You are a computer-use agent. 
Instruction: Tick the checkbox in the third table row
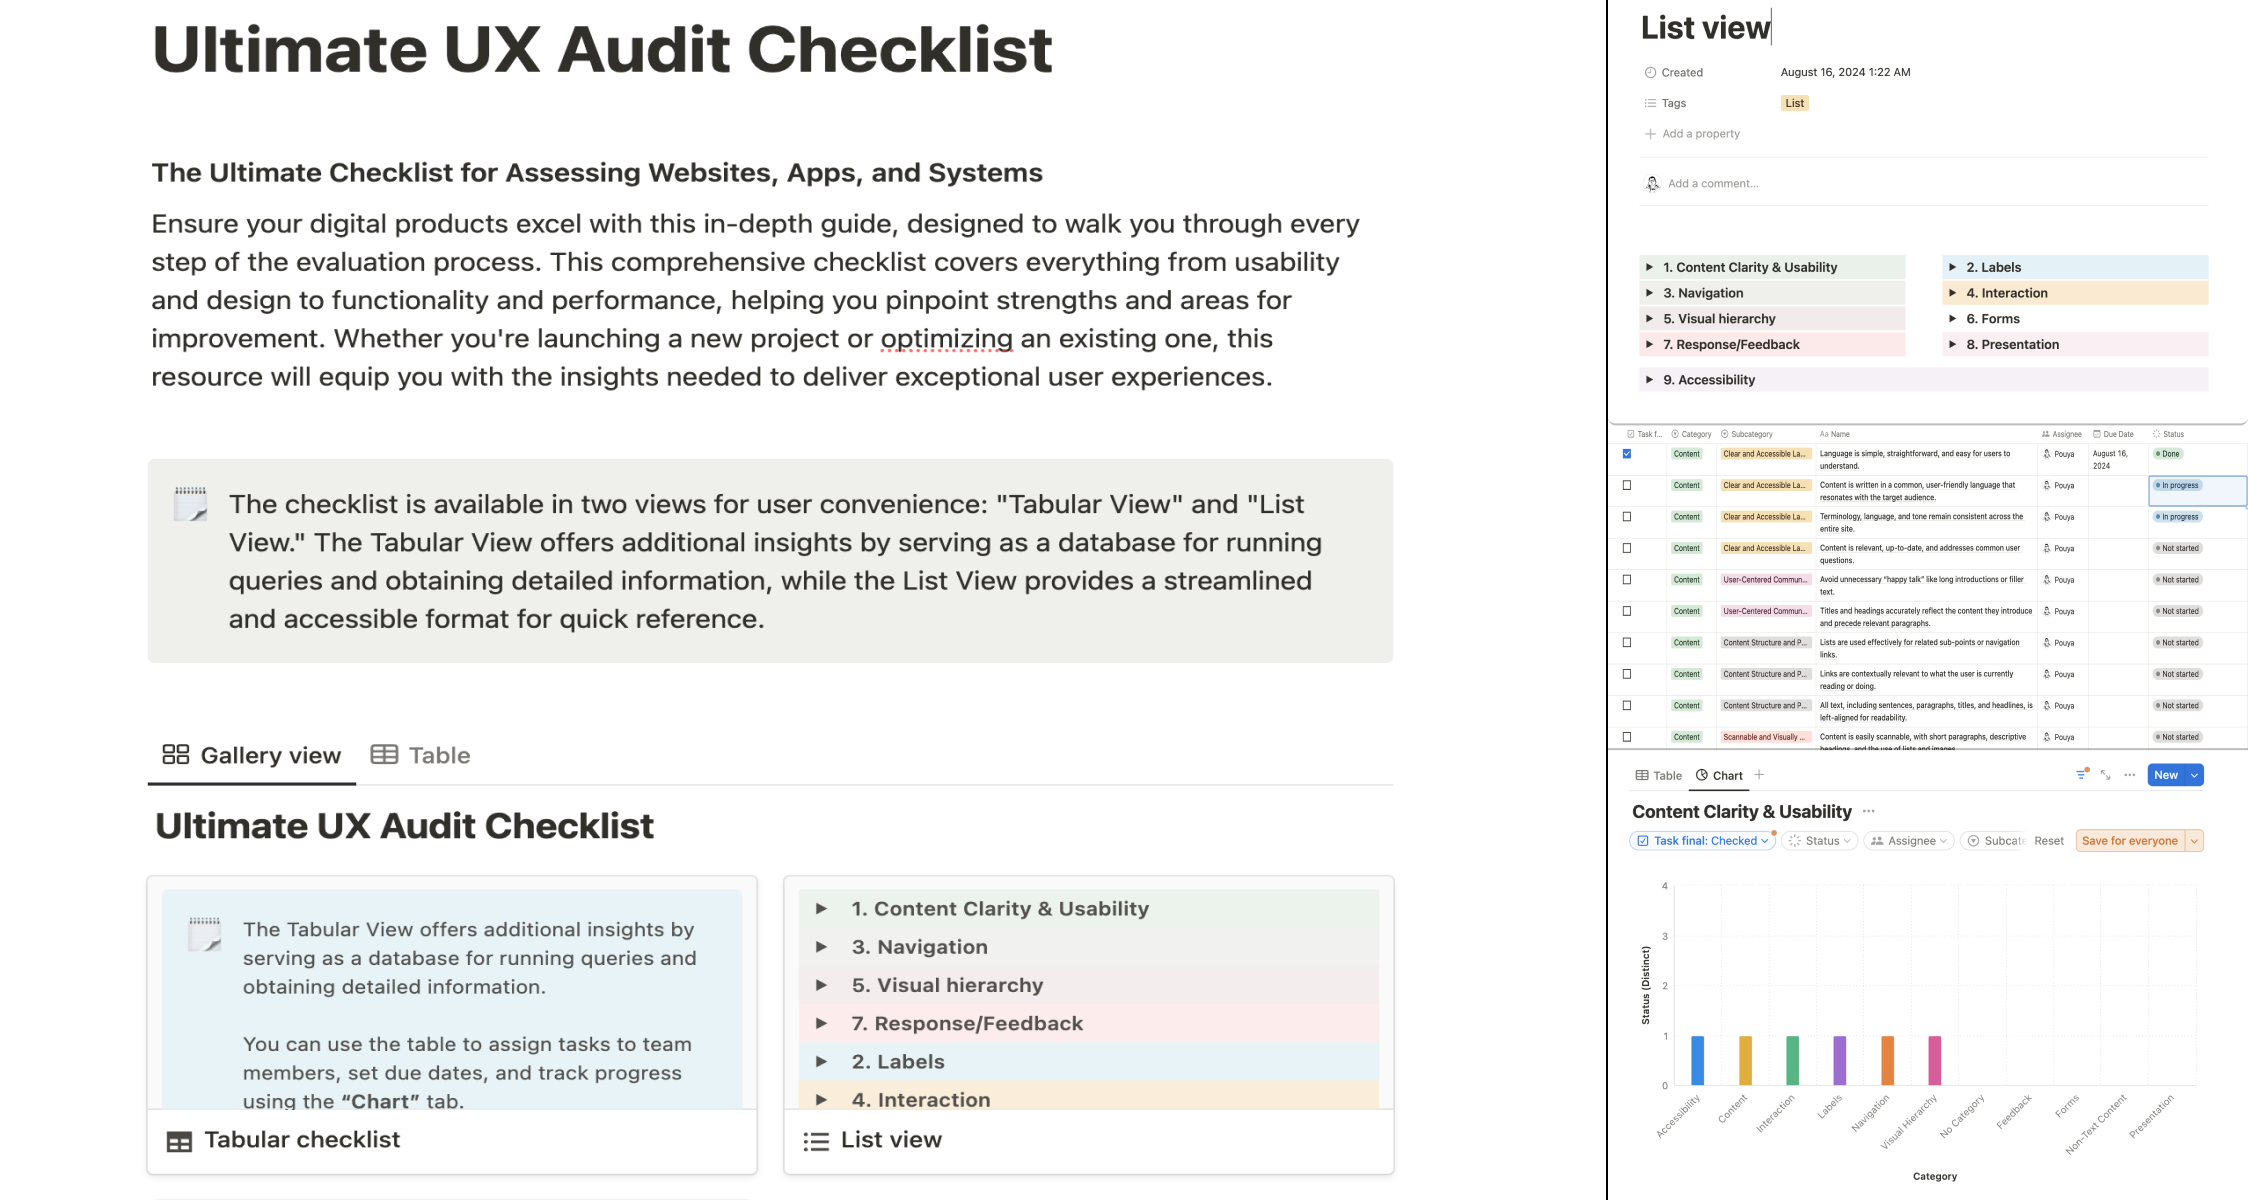1627,517
